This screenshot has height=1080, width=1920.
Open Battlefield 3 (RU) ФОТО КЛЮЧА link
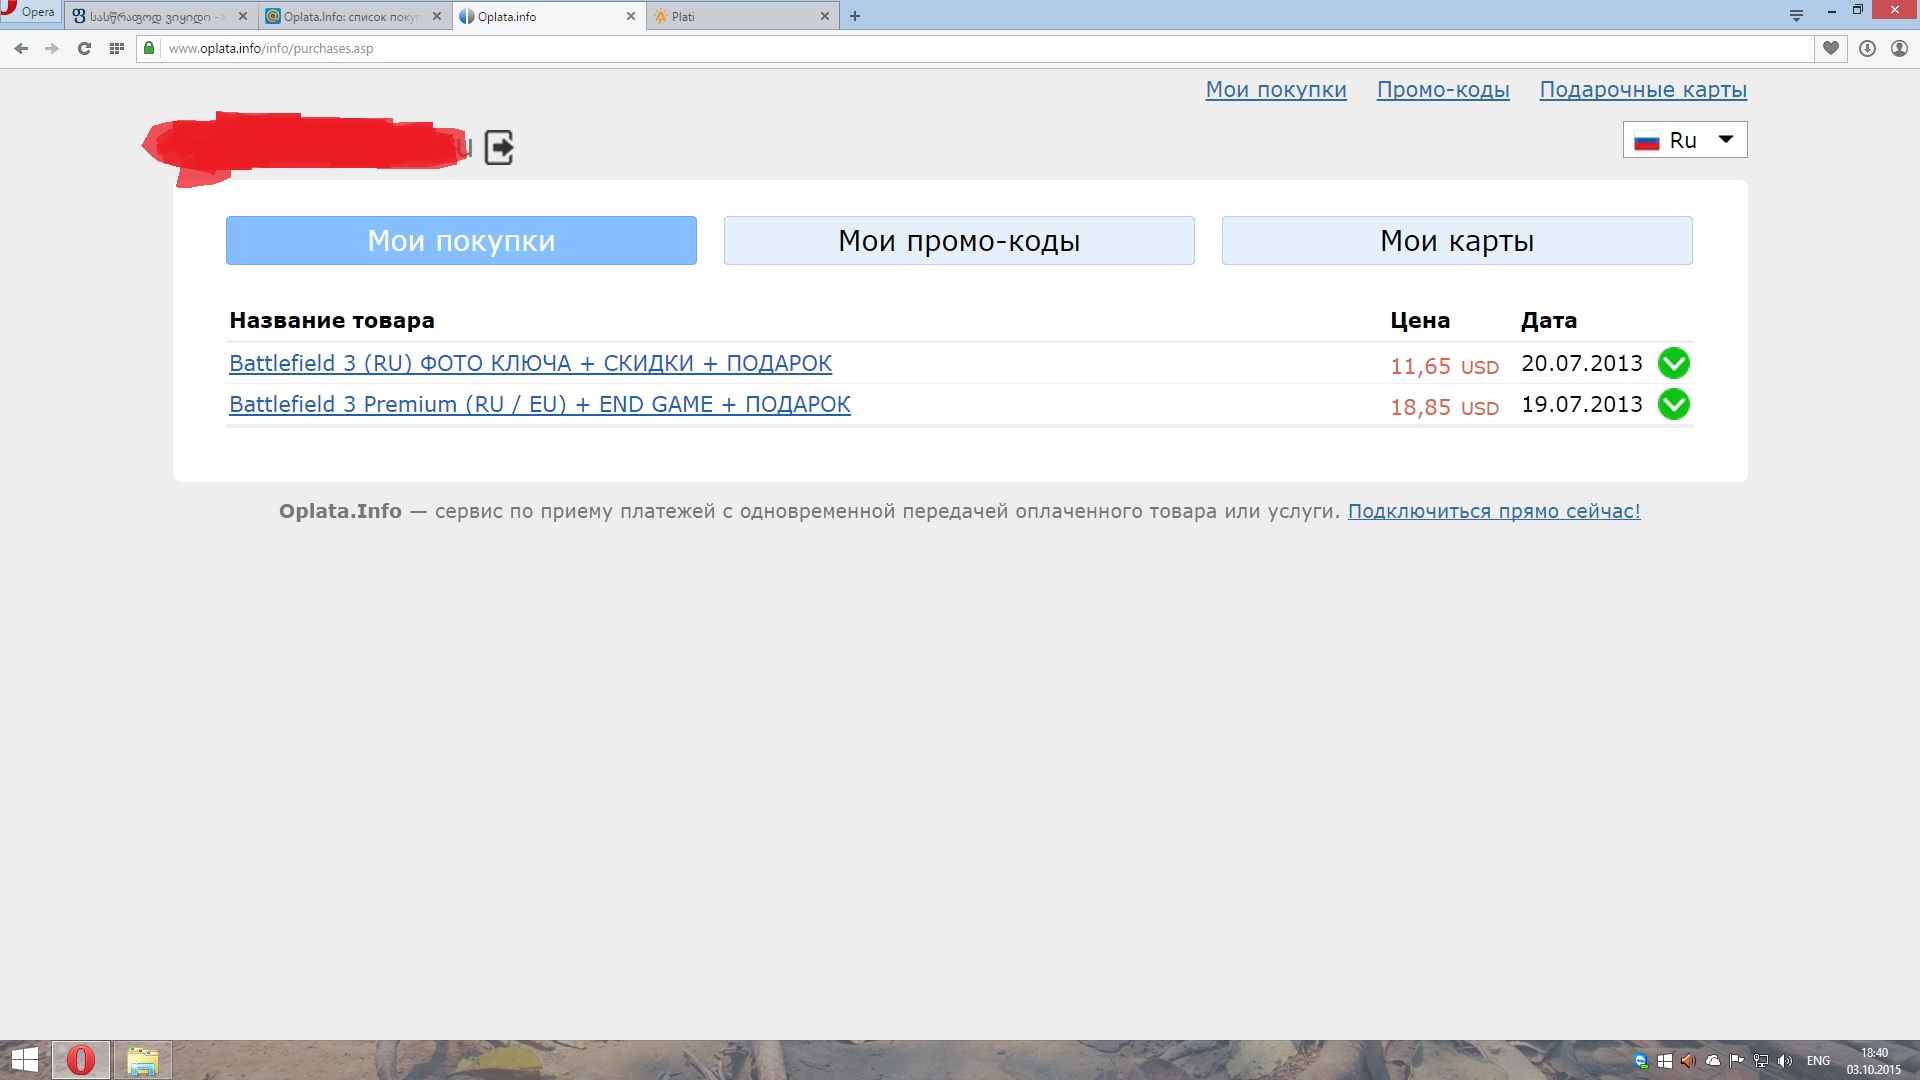[x=530, y=363]
